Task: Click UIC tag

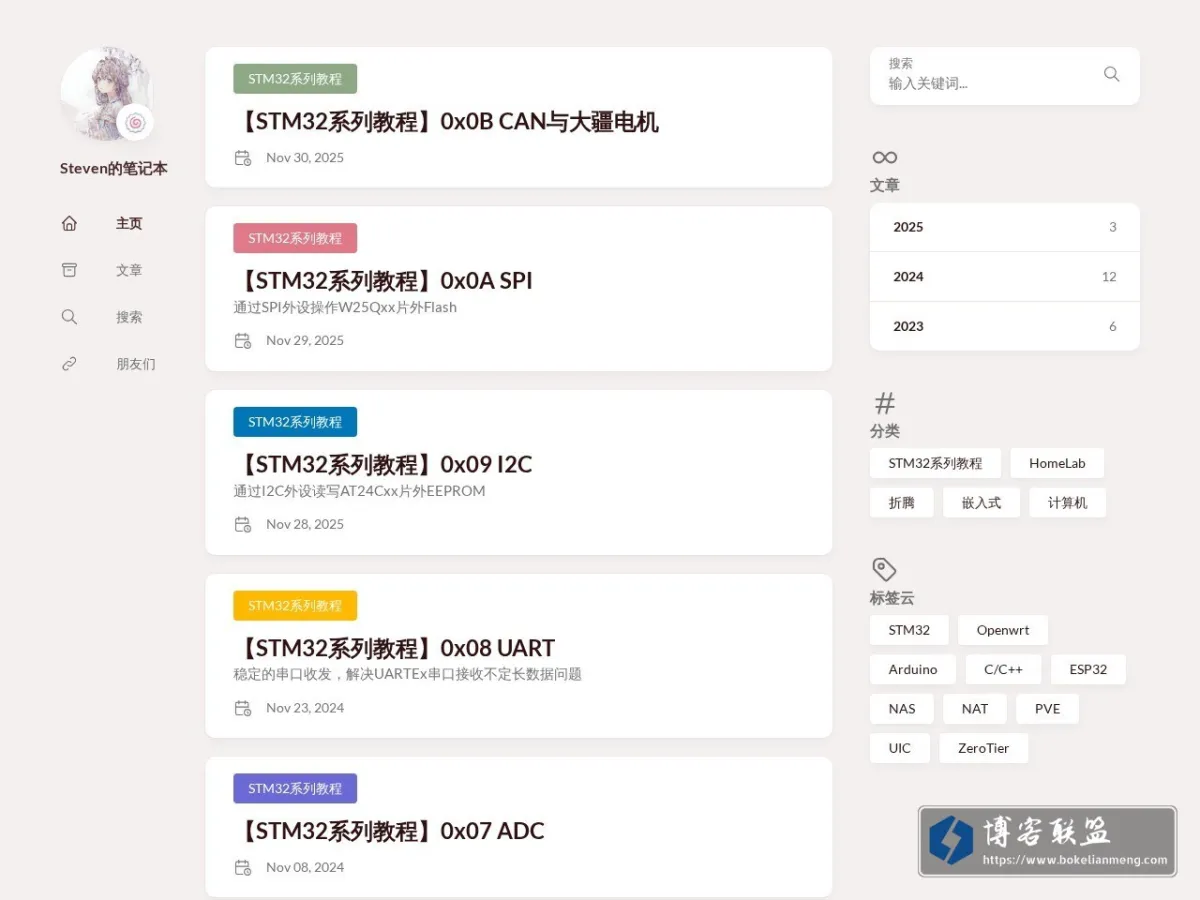Action: (900, 748)
